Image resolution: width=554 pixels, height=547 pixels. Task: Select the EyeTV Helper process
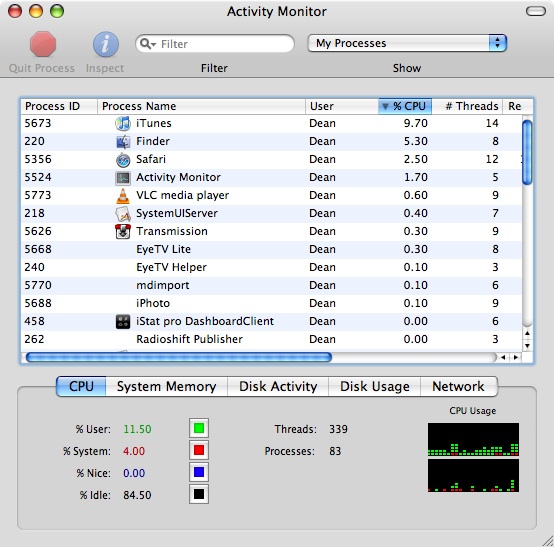coord(171,267)
